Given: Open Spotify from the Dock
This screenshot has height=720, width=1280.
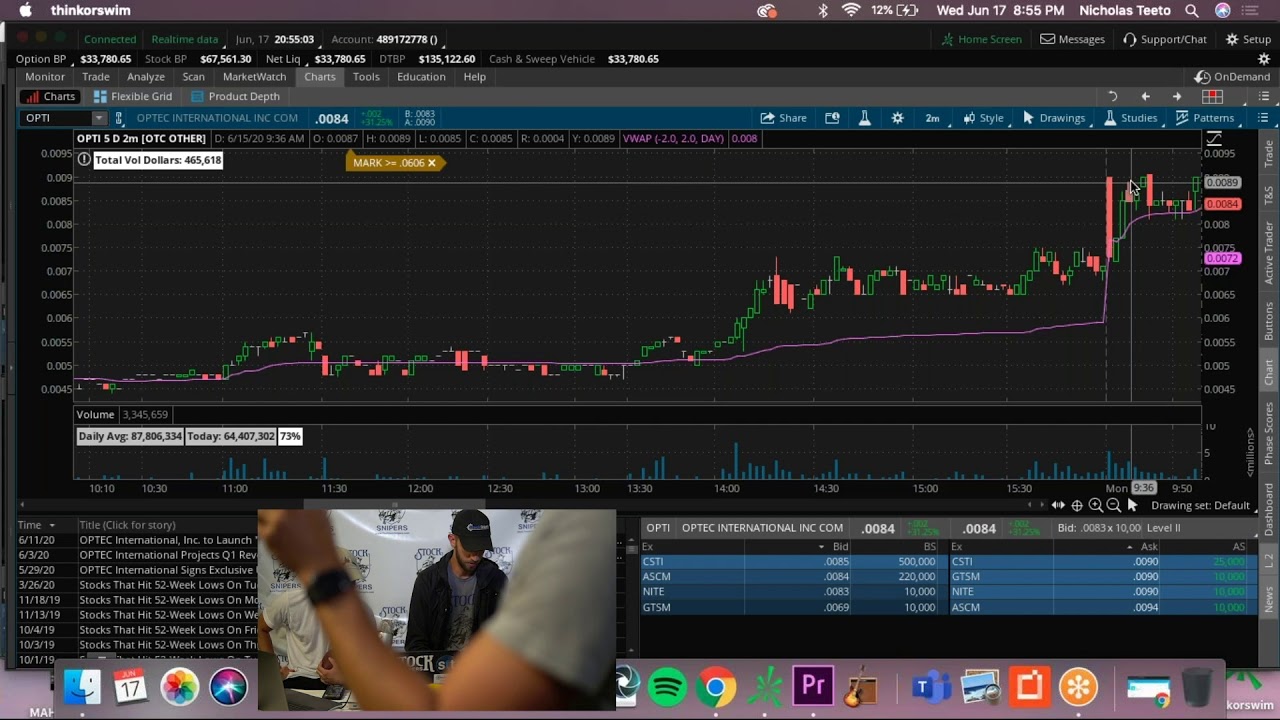Looking at the screenshot, I should [x=667, y=688].
